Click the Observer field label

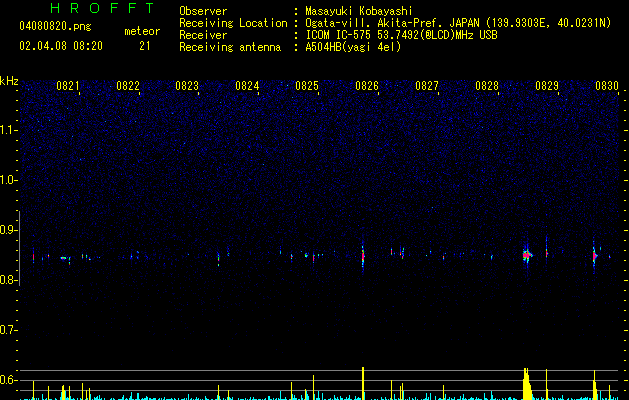tap(203, 11)
